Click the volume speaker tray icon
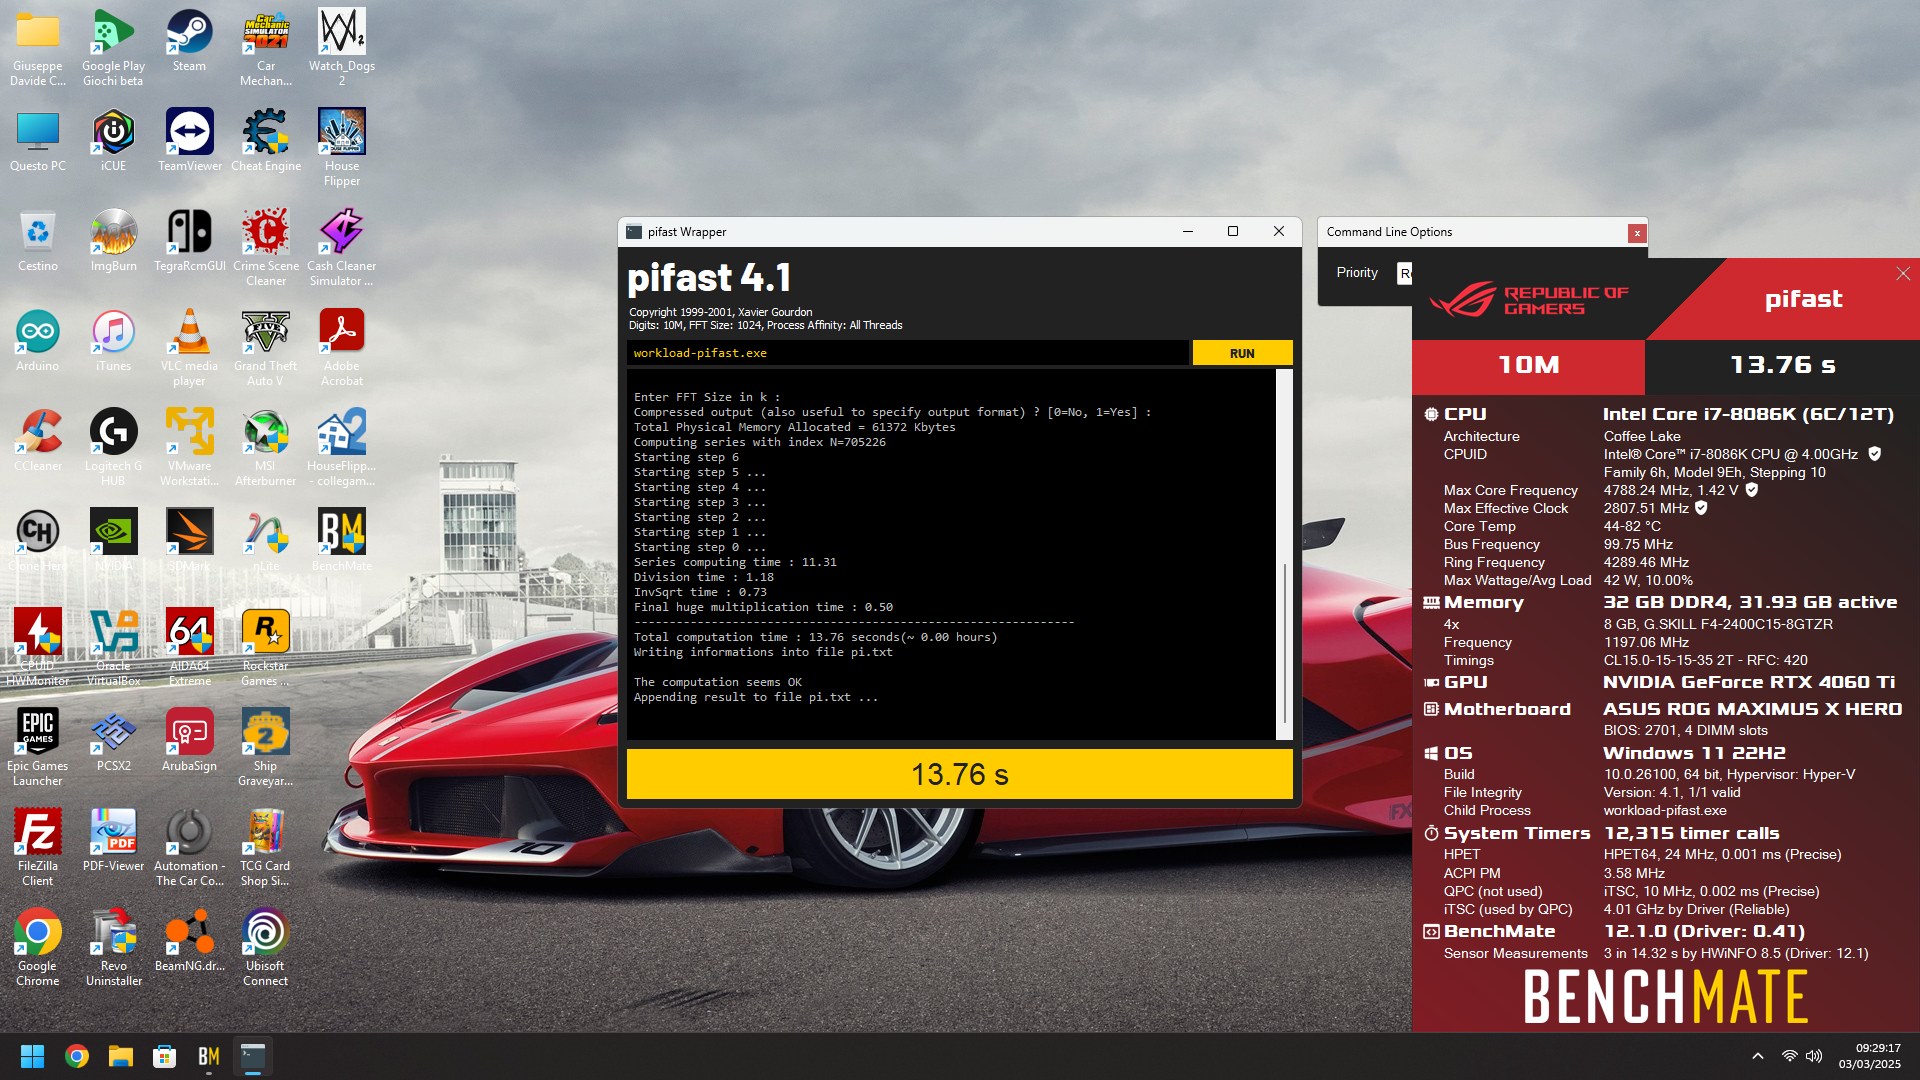The height and width of the screenshot is (1080, 1920). tap(1814, 1056)
